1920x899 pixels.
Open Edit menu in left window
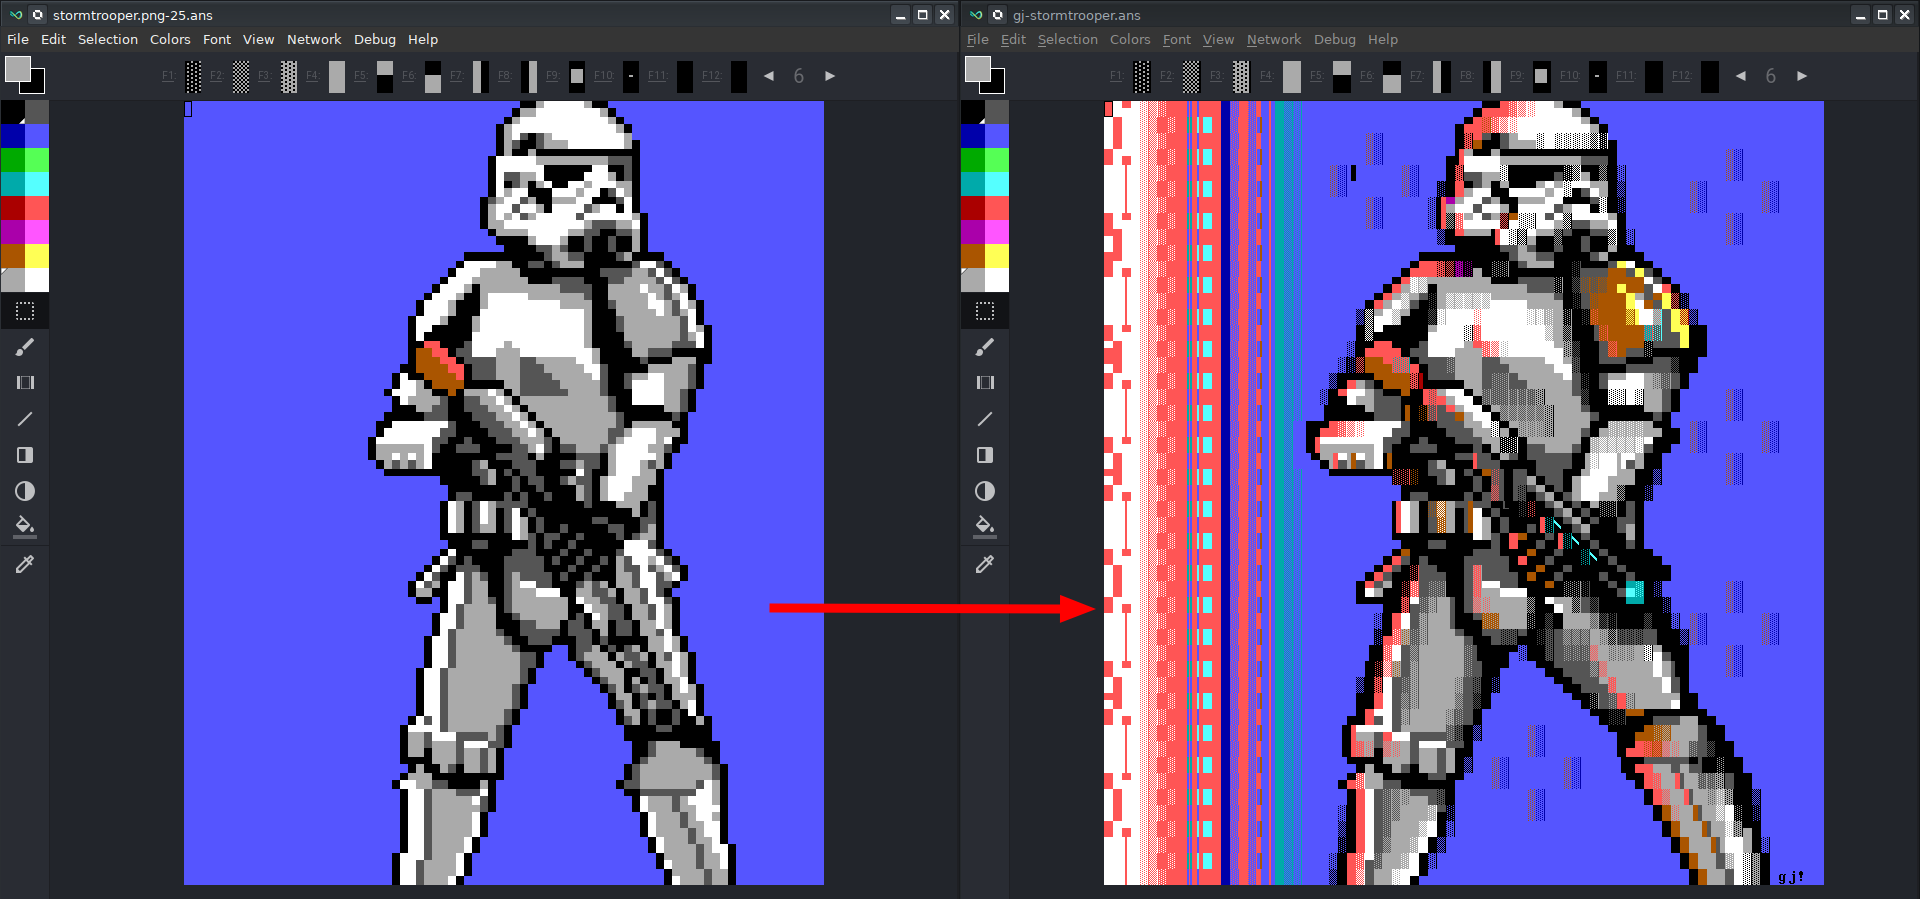pos(53,39)
